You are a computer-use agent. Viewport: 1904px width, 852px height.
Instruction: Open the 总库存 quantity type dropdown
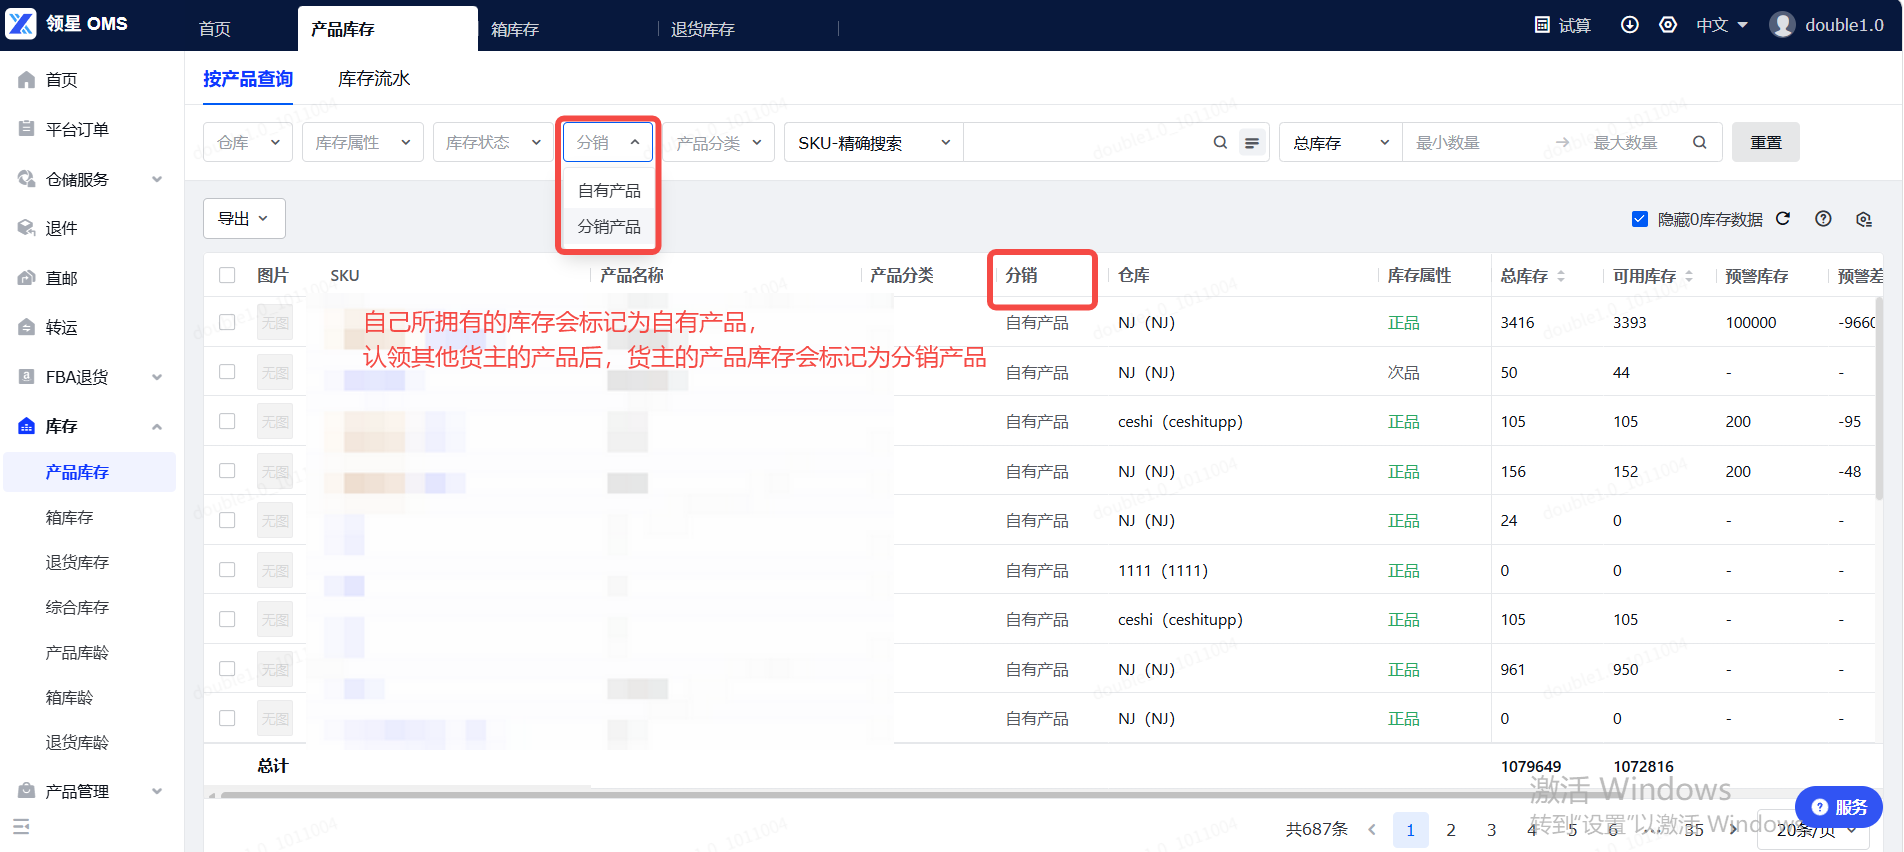click(1341, 143)
